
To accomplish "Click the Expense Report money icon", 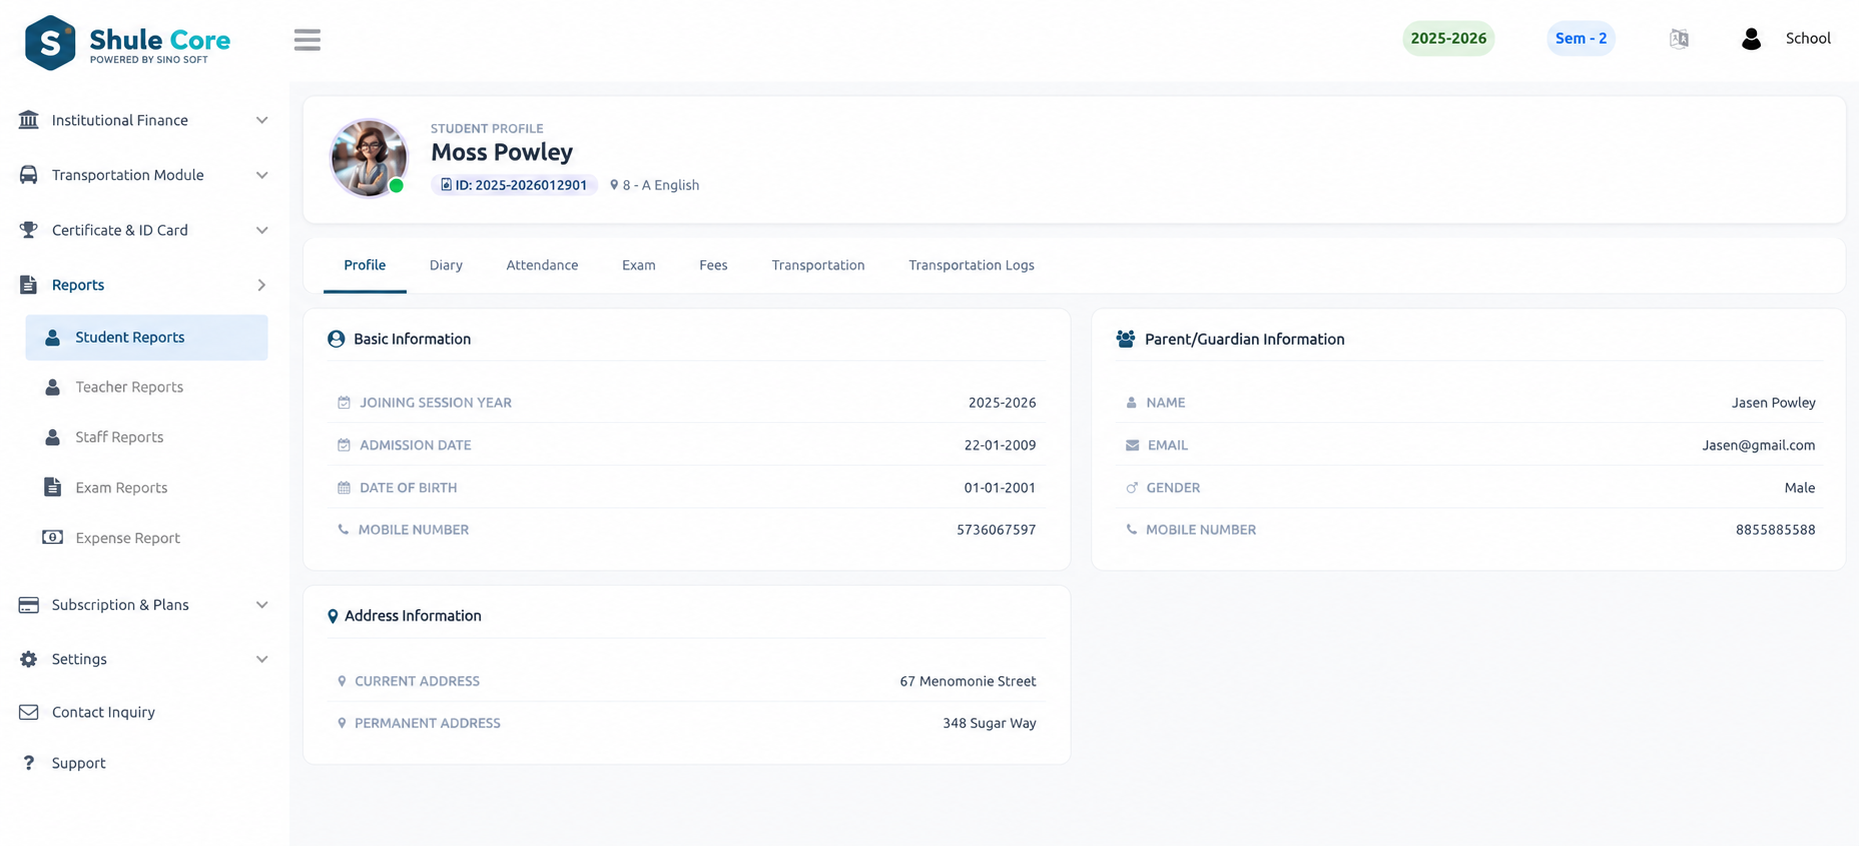I will (x=52, y=537).
